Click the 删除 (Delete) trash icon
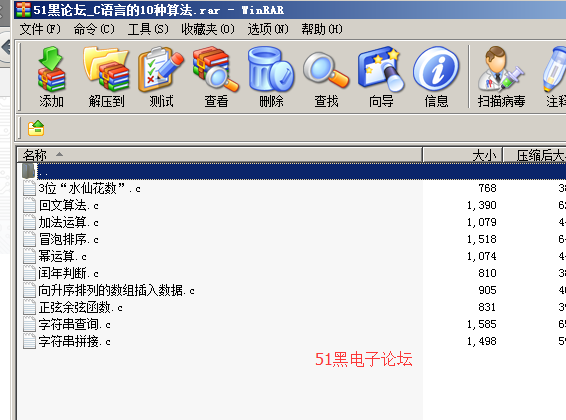 point(271,76)
